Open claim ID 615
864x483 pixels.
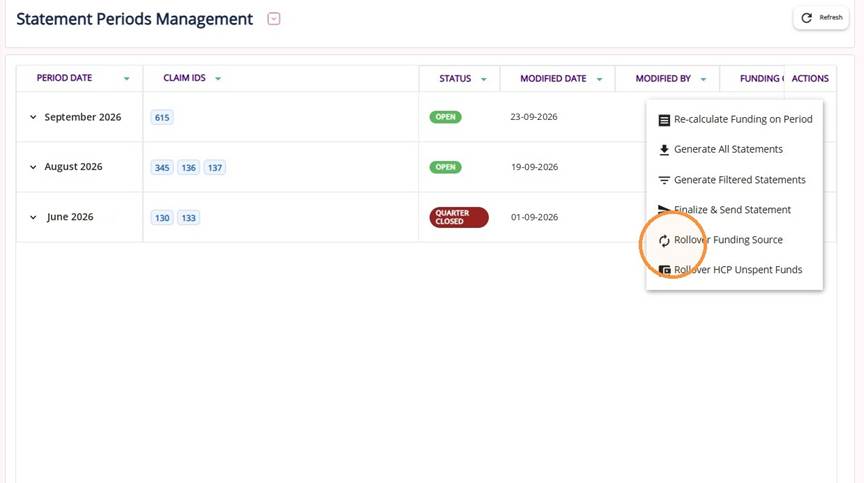coord(162,118)
